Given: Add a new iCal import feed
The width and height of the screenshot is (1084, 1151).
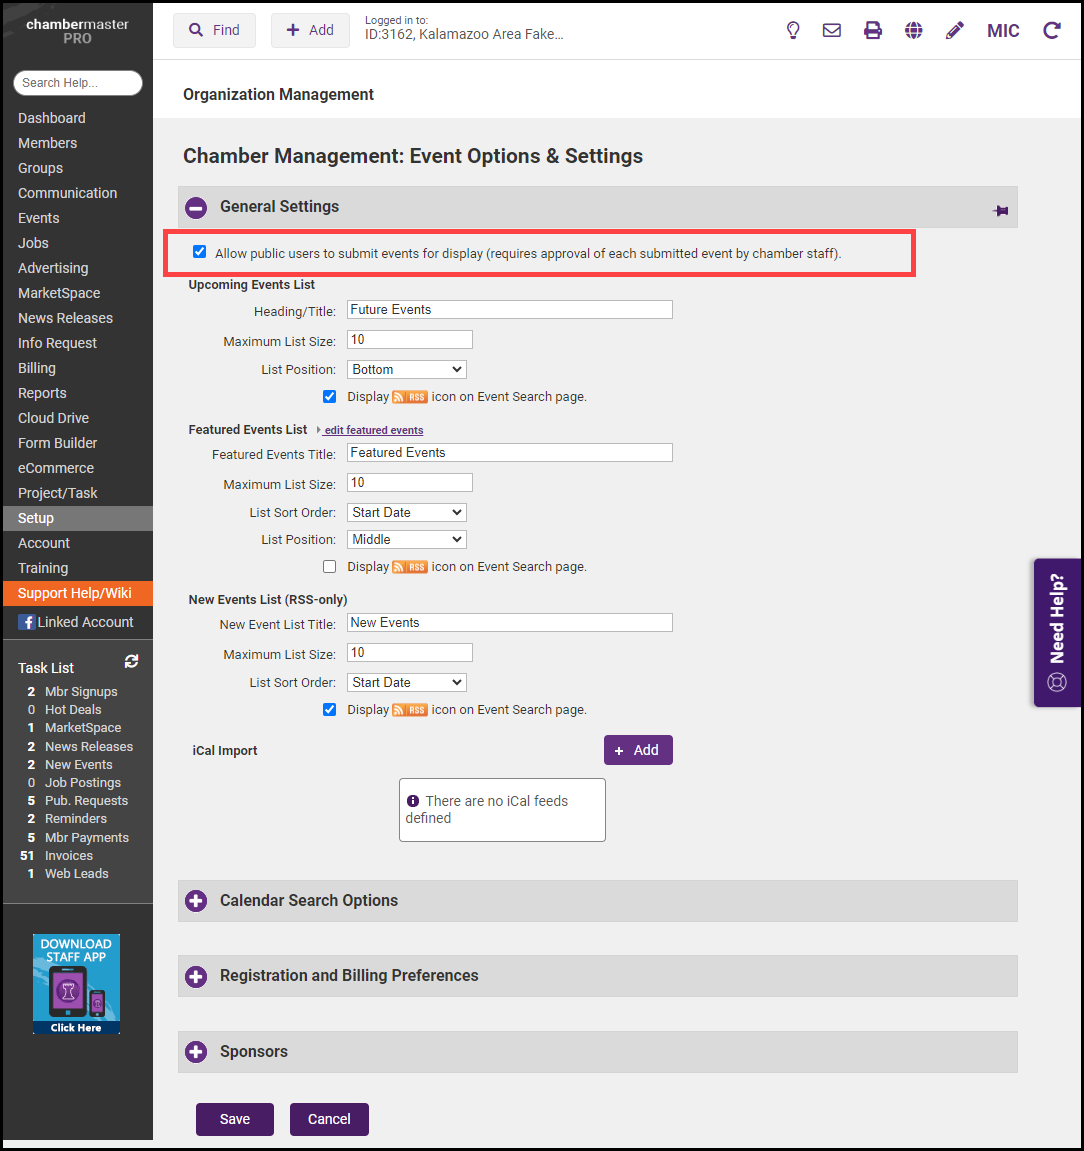Looking at the screenshot, I should pyautogui.click(x=638, y=750).
